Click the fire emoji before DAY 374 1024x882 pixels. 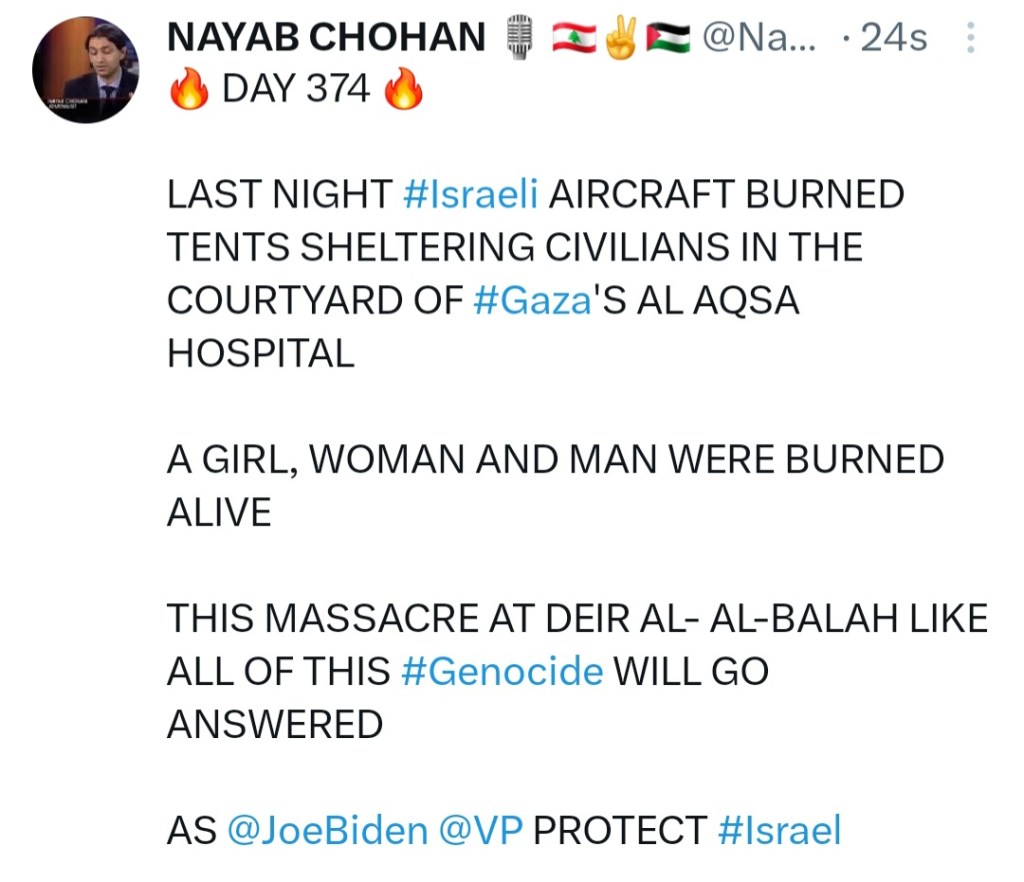(187, 91)
